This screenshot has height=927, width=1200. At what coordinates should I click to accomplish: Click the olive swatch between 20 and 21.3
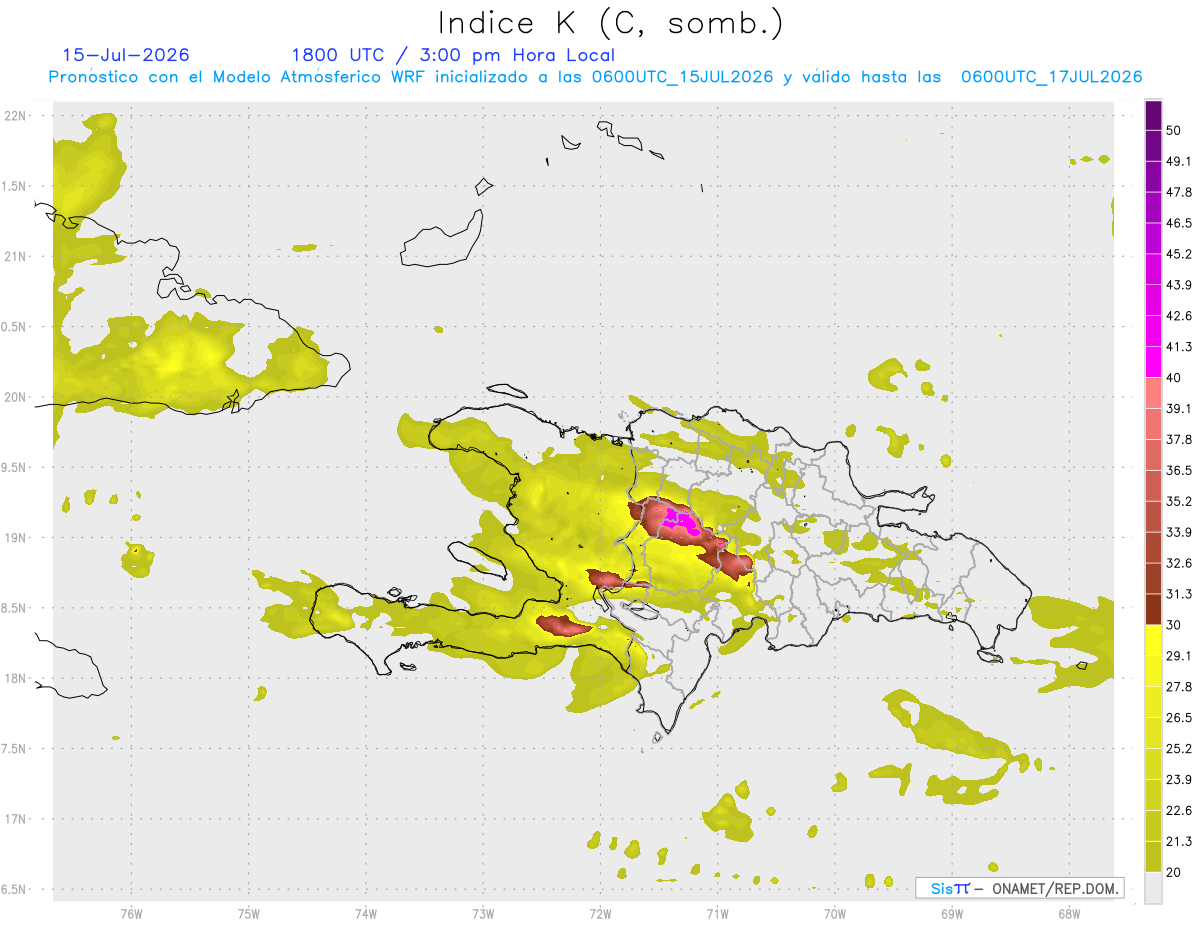(x=1153, y=857)
